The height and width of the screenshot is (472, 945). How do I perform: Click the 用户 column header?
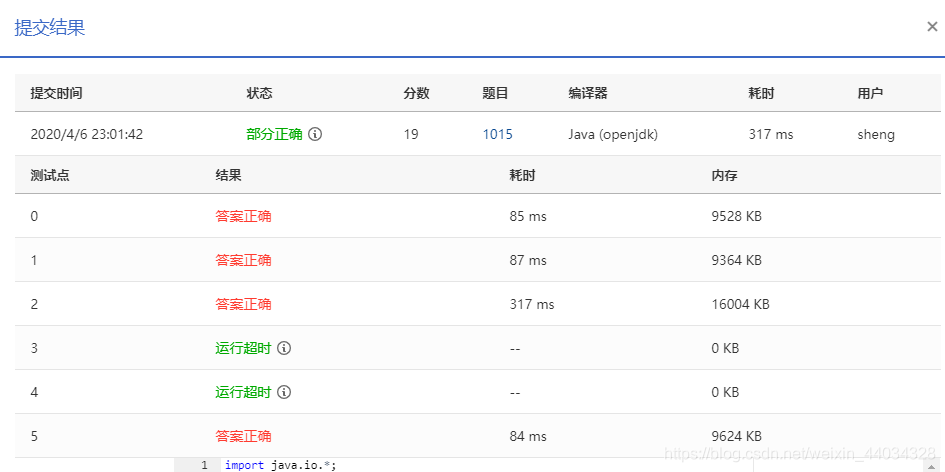[870, 93]
